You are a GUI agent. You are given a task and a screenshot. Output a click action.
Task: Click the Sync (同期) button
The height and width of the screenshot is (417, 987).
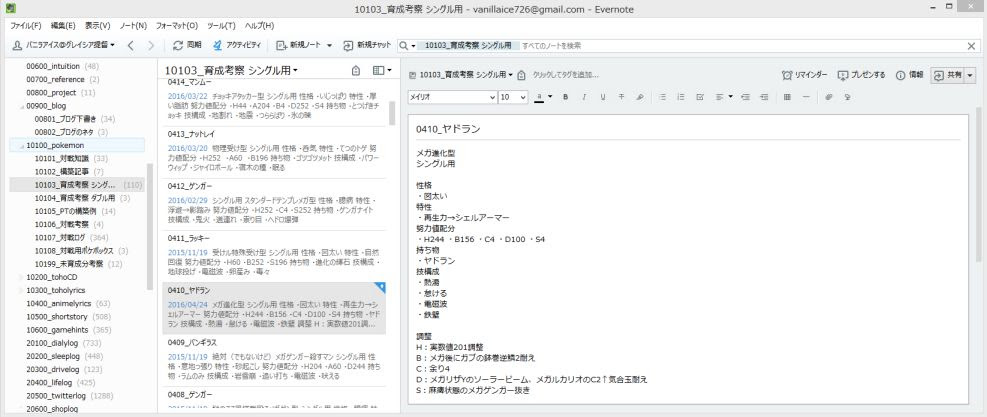(x=187, y=45)
